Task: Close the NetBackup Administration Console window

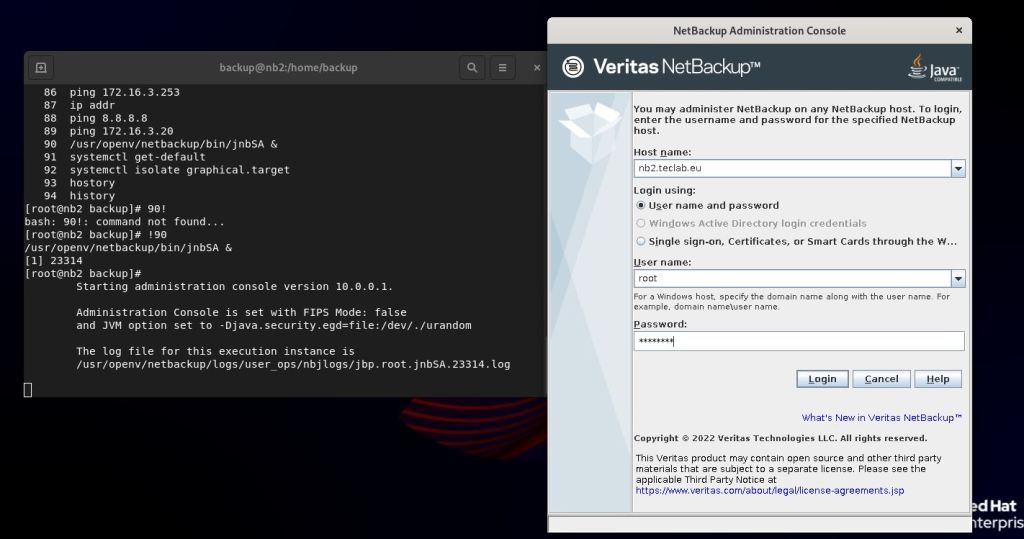Action: 959,31
